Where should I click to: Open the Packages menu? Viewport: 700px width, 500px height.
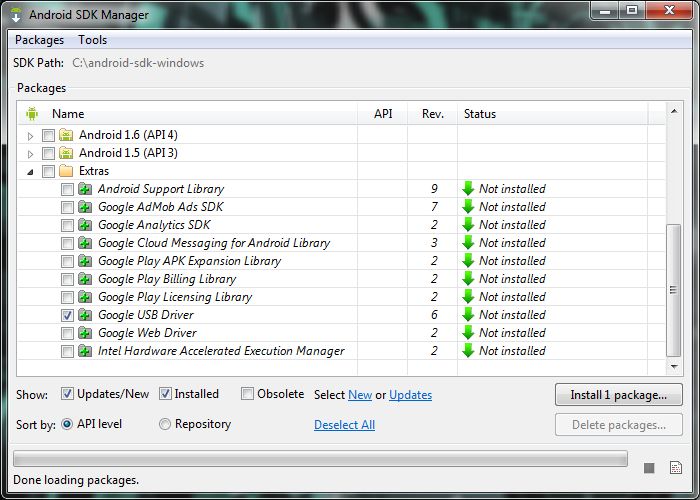(x=39, y=40)
